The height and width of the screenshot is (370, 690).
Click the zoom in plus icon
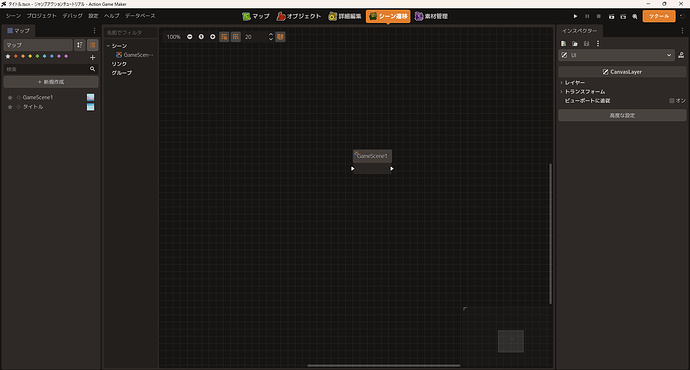point(213,37)
